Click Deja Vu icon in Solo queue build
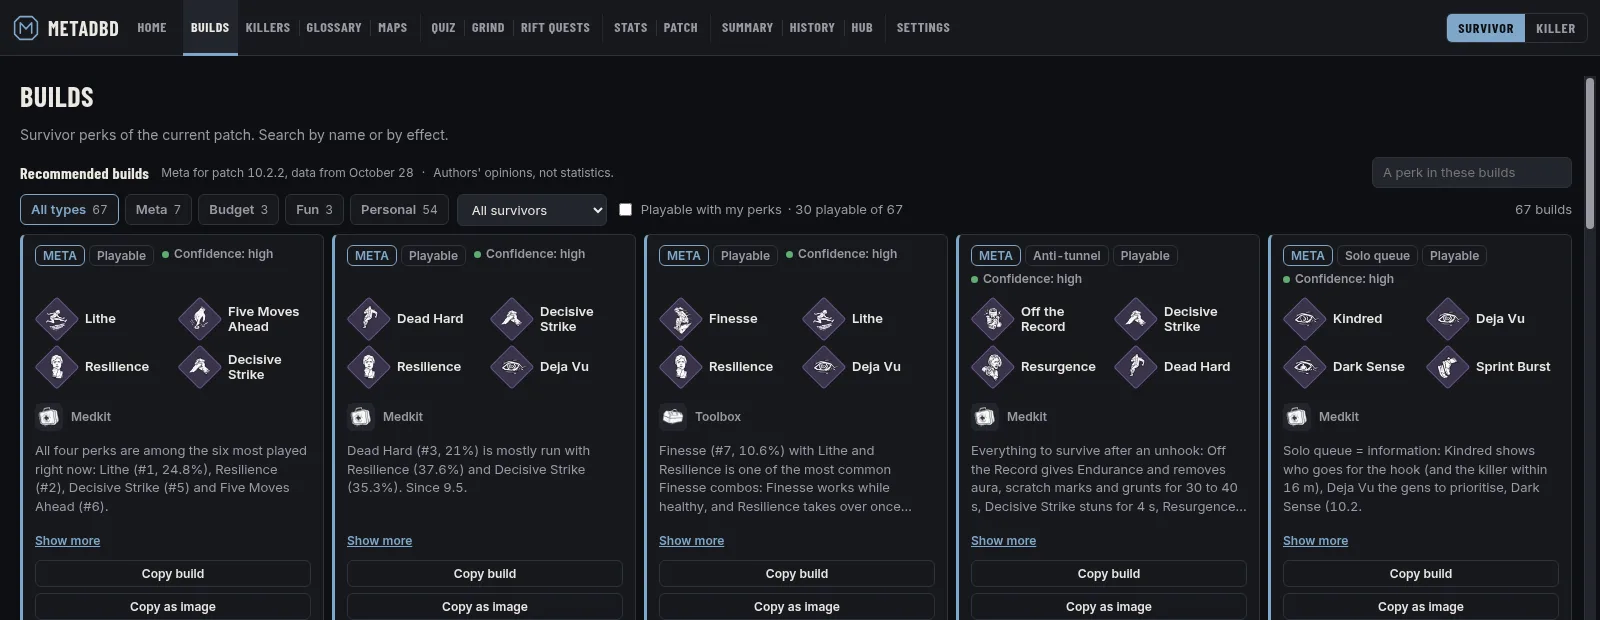Image resolution: width=1600 pixels, height=620 pixels. click(1448, 319)
